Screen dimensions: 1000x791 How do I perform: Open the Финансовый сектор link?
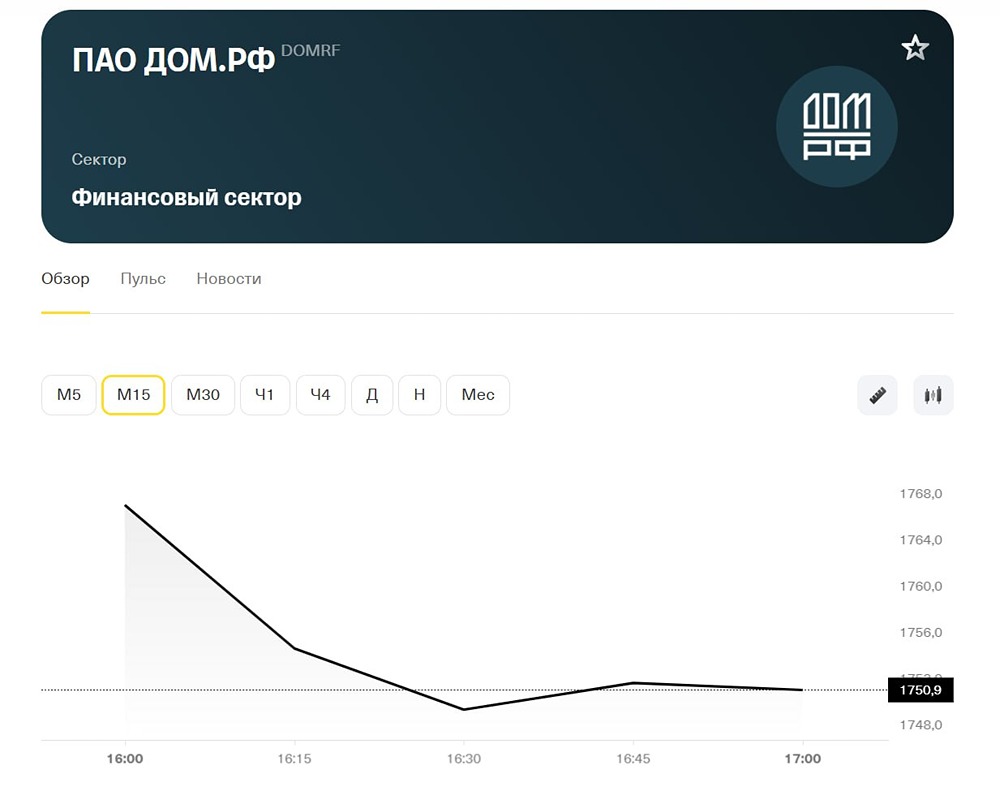click(186, 197)
